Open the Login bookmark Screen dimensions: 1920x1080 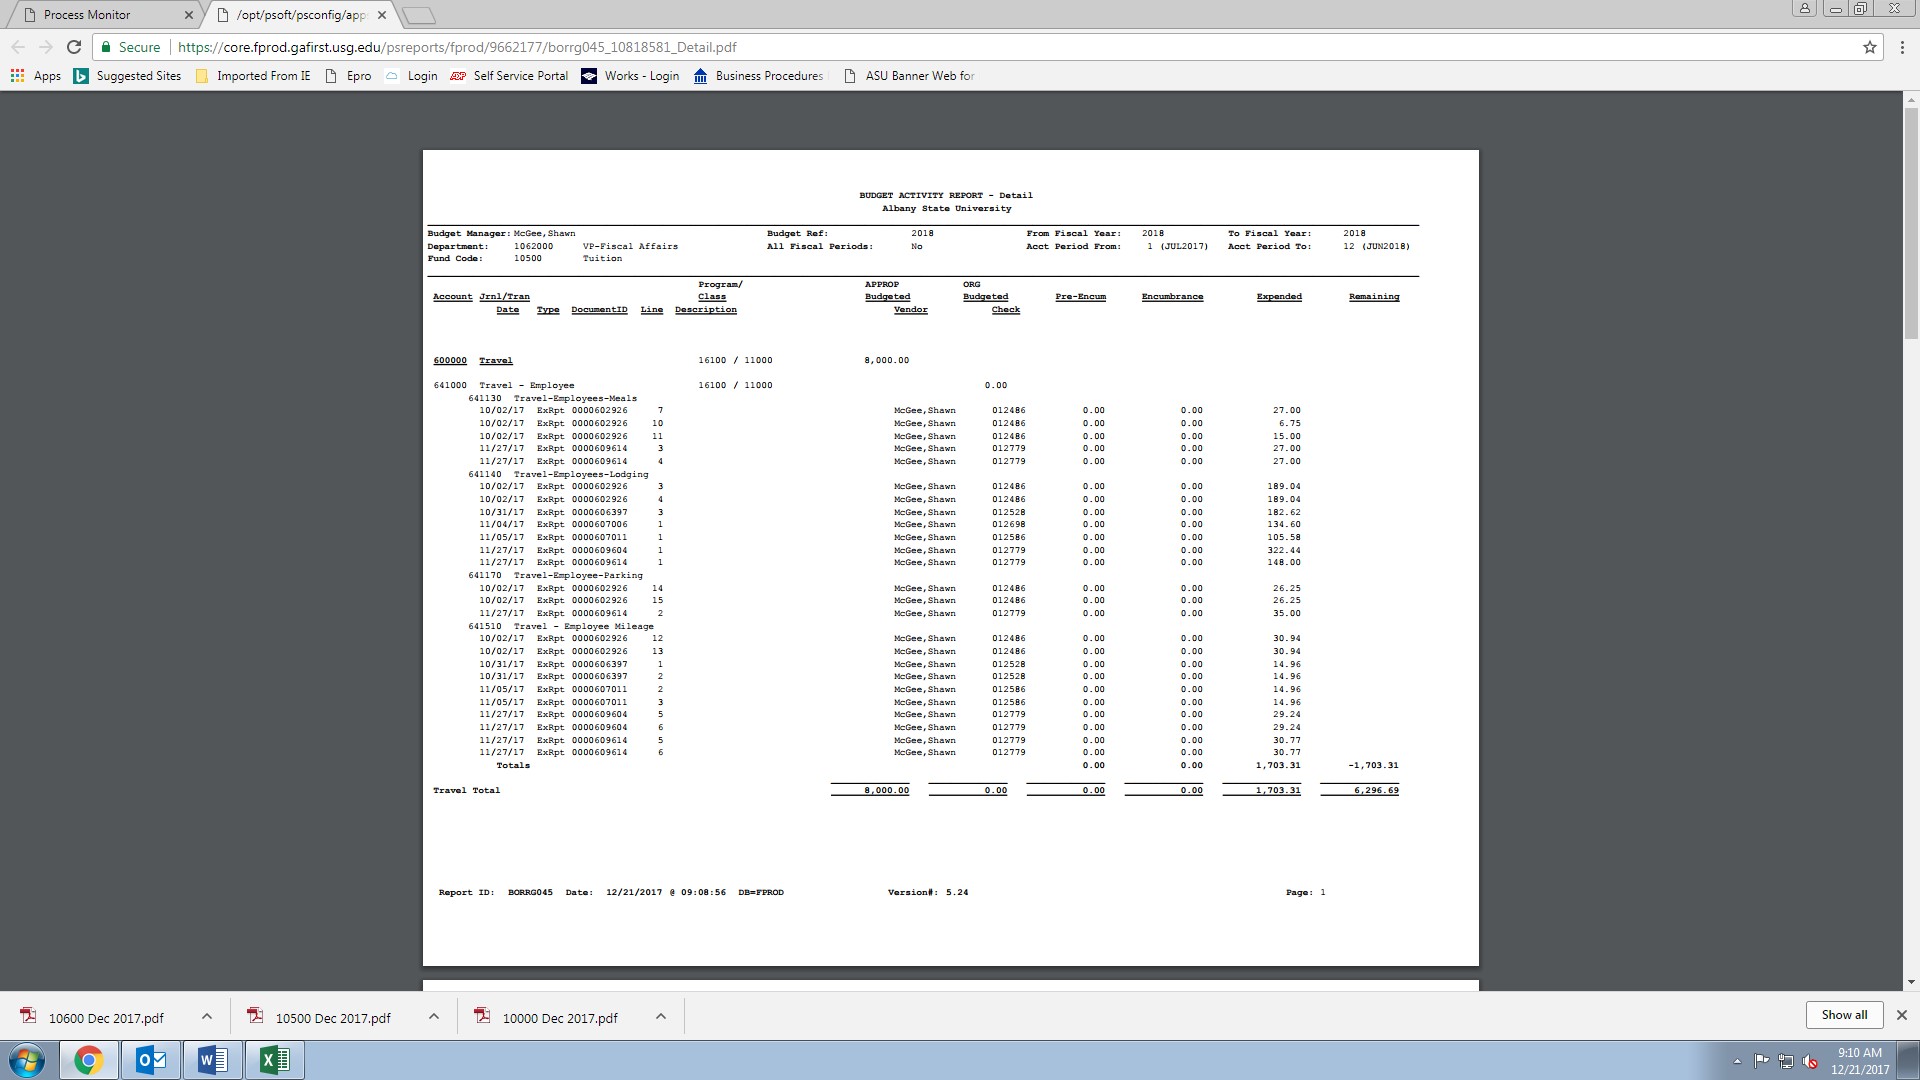[411, 76]
